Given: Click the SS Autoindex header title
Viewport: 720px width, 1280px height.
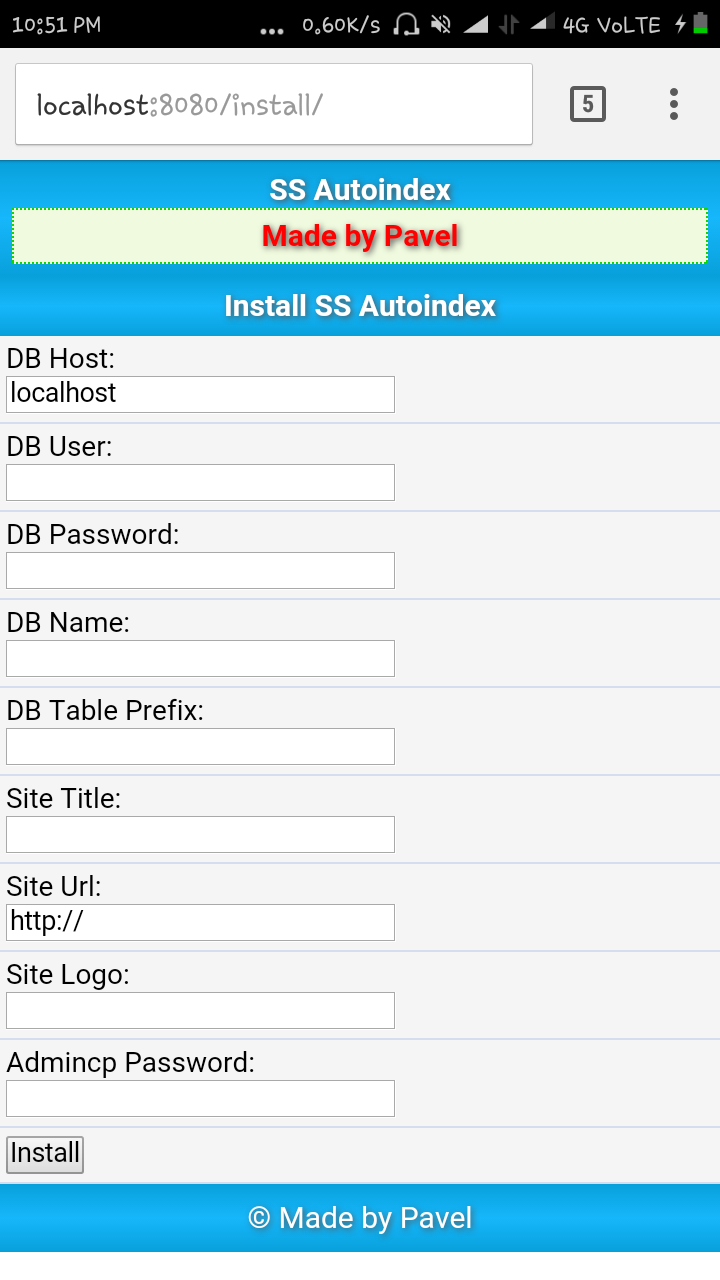Looking at the screenshot, I should (360, 189).
